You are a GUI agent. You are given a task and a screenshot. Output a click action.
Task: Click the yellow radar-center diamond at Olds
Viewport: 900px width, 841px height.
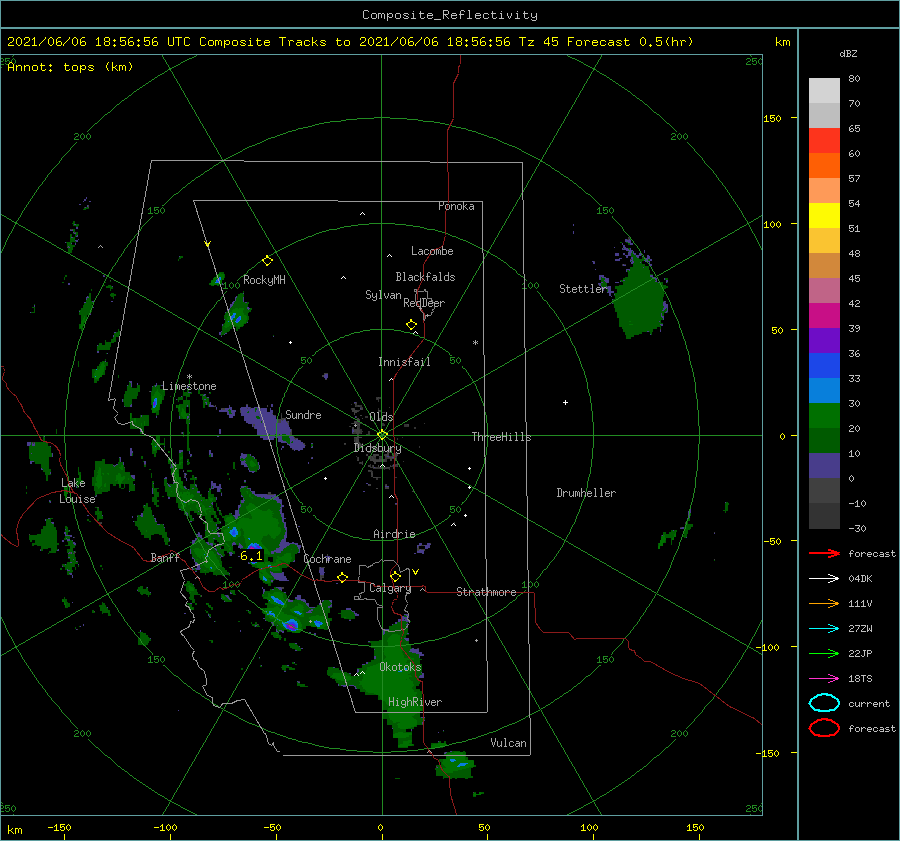(382, 435)
